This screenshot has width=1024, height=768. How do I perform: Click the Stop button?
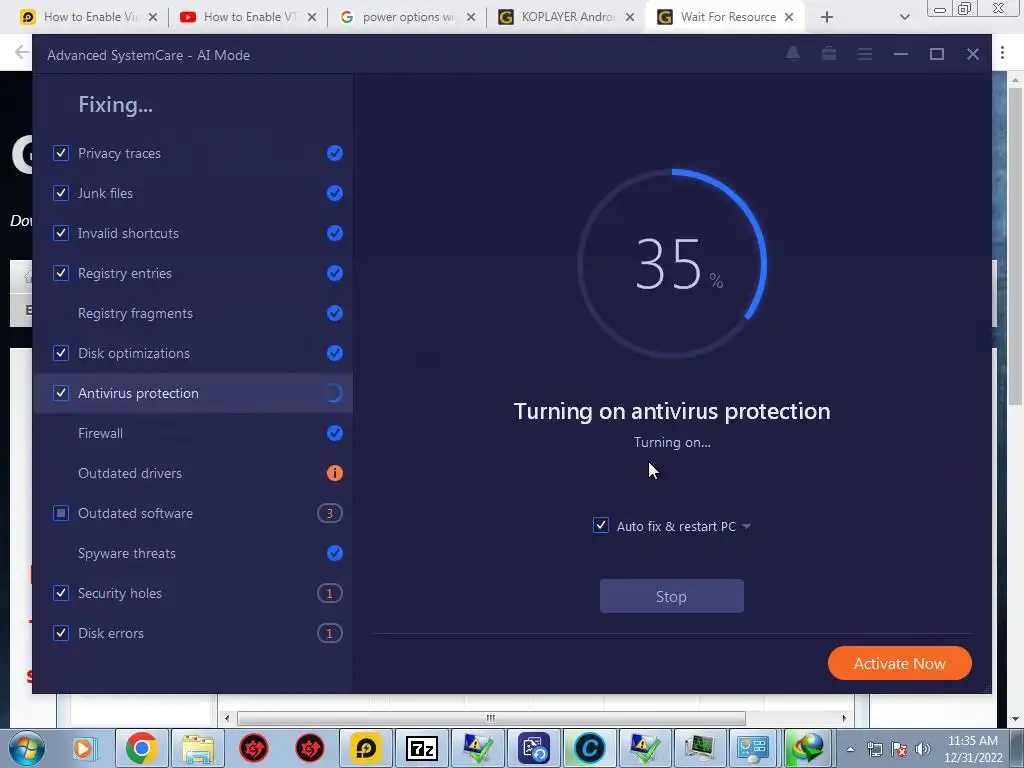click(671, 596)
